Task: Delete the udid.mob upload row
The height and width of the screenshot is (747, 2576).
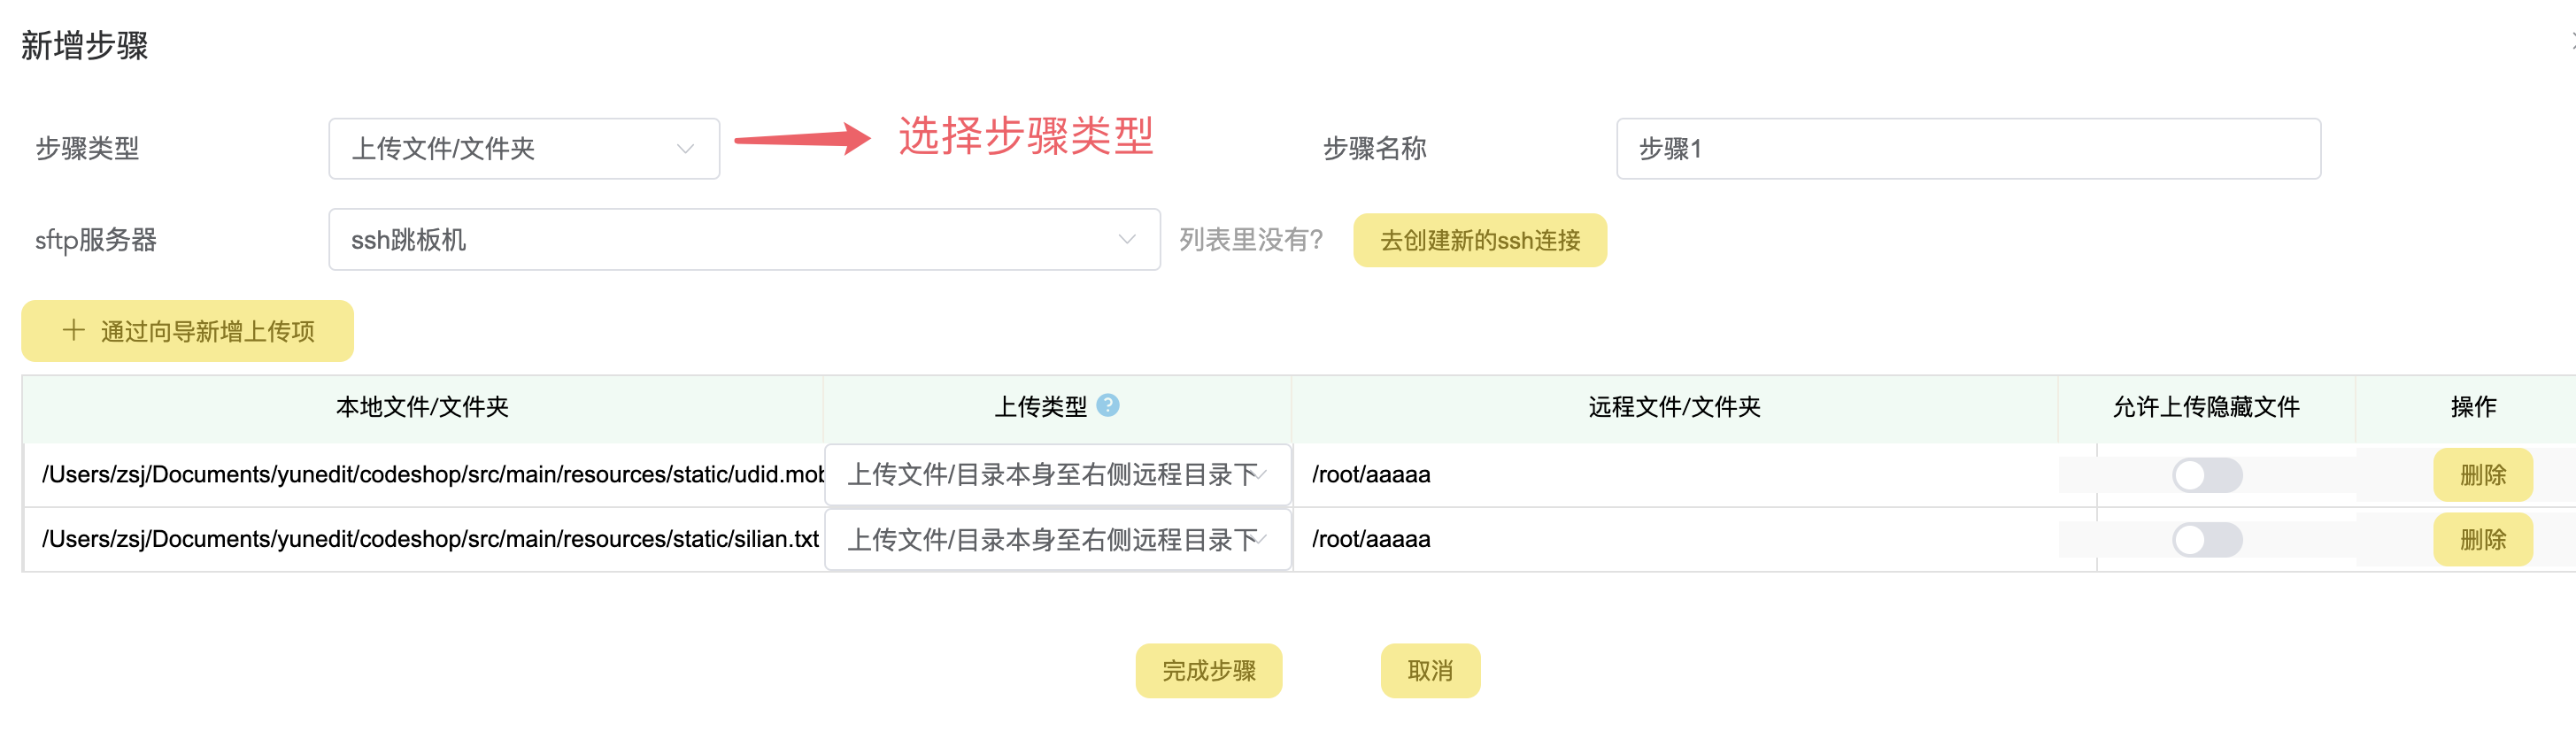Action: coord(2482,475)
